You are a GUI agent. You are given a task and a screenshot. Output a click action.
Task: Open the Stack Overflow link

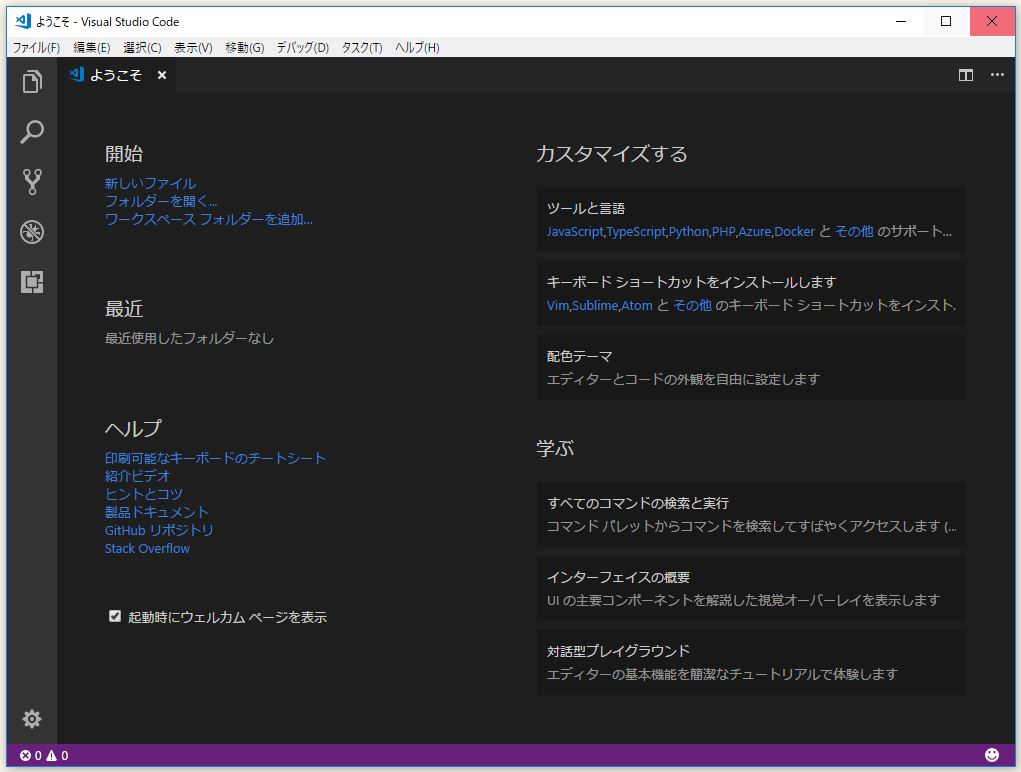(147, 549)
